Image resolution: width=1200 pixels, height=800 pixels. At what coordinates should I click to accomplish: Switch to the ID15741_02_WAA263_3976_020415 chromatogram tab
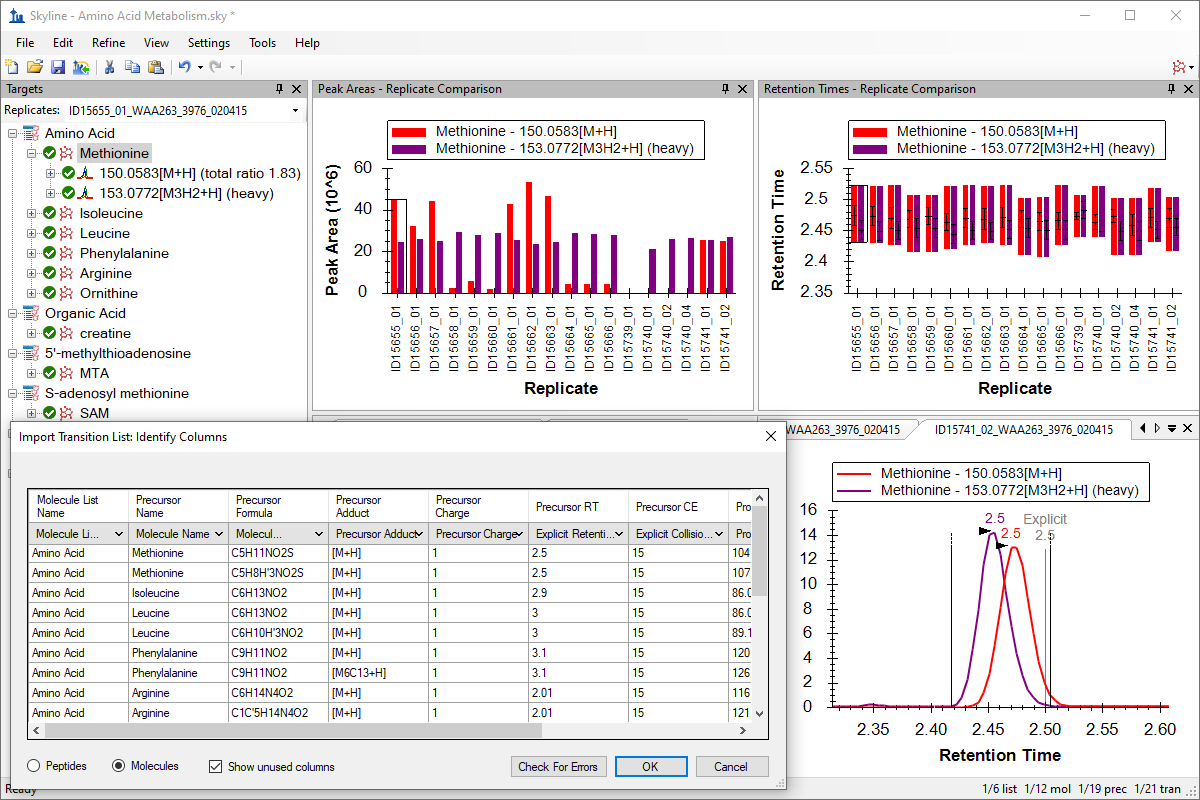coord(1023,429)
